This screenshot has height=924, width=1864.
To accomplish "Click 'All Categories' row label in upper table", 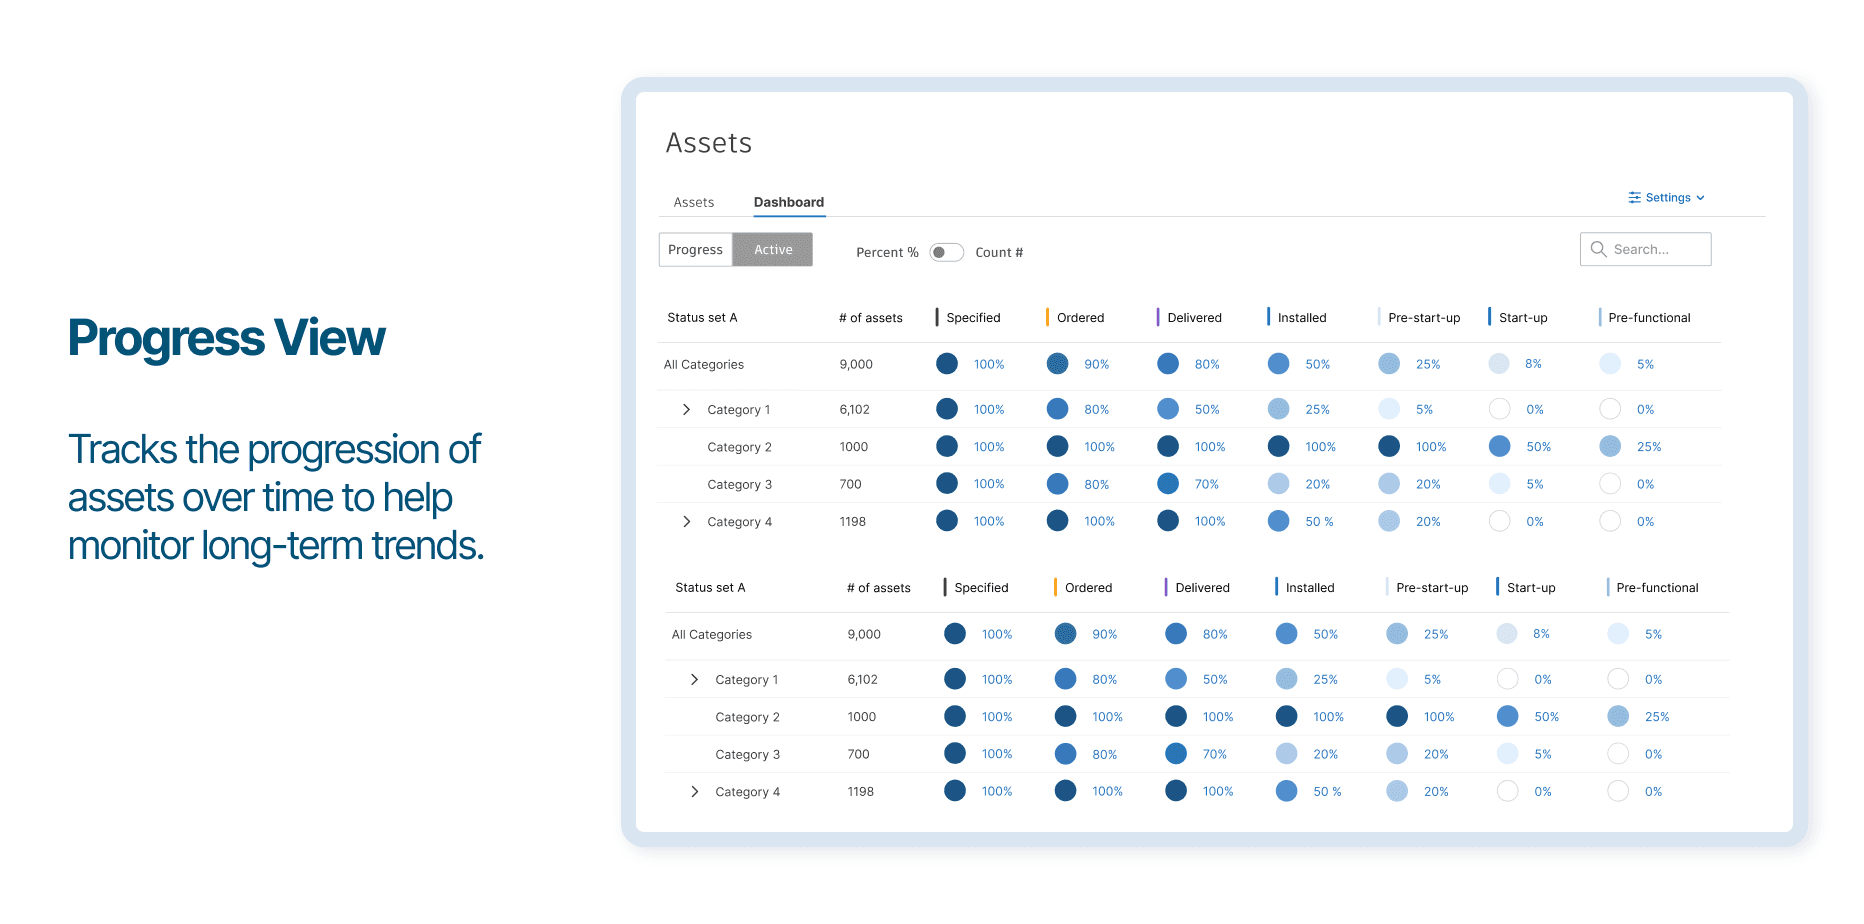I will pyautogui.click(x=704, y=365).
